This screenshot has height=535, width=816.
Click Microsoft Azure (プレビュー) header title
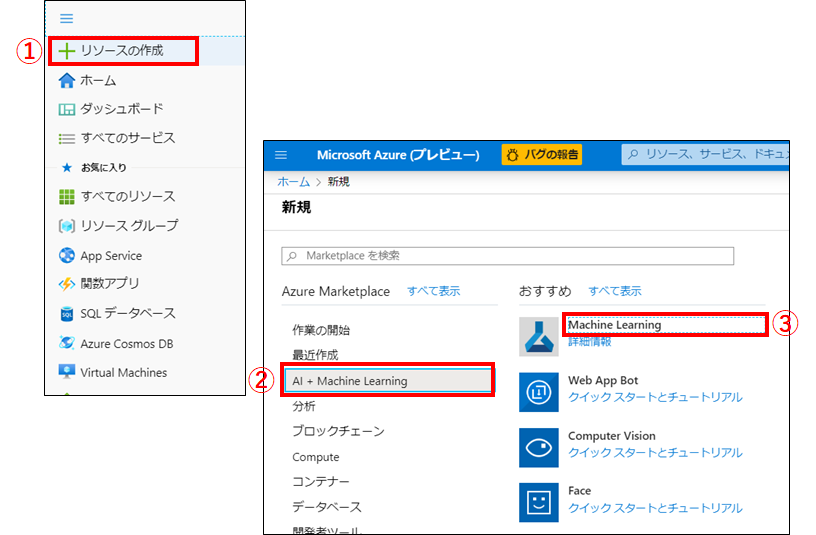pos(398,155)
